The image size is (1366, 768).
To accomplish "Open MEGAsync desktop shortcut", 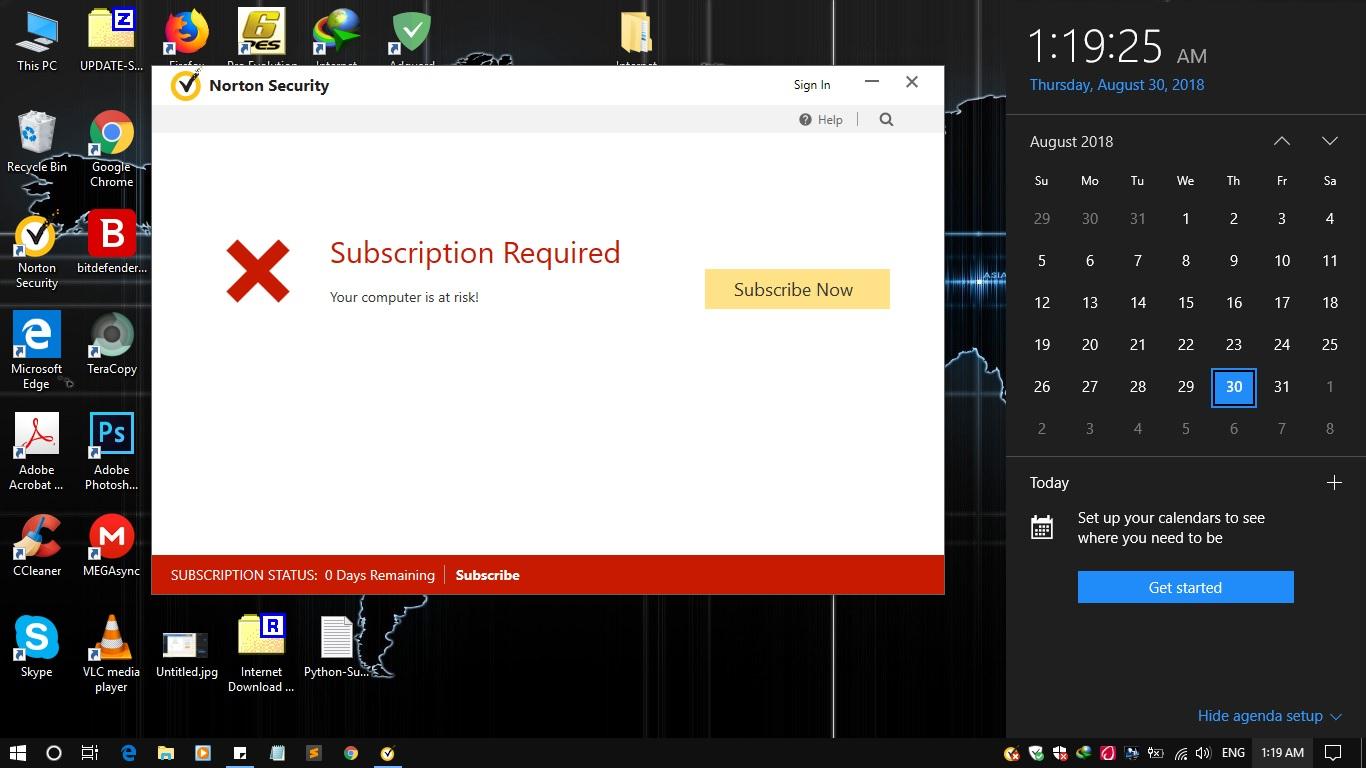I will (112, 546).
